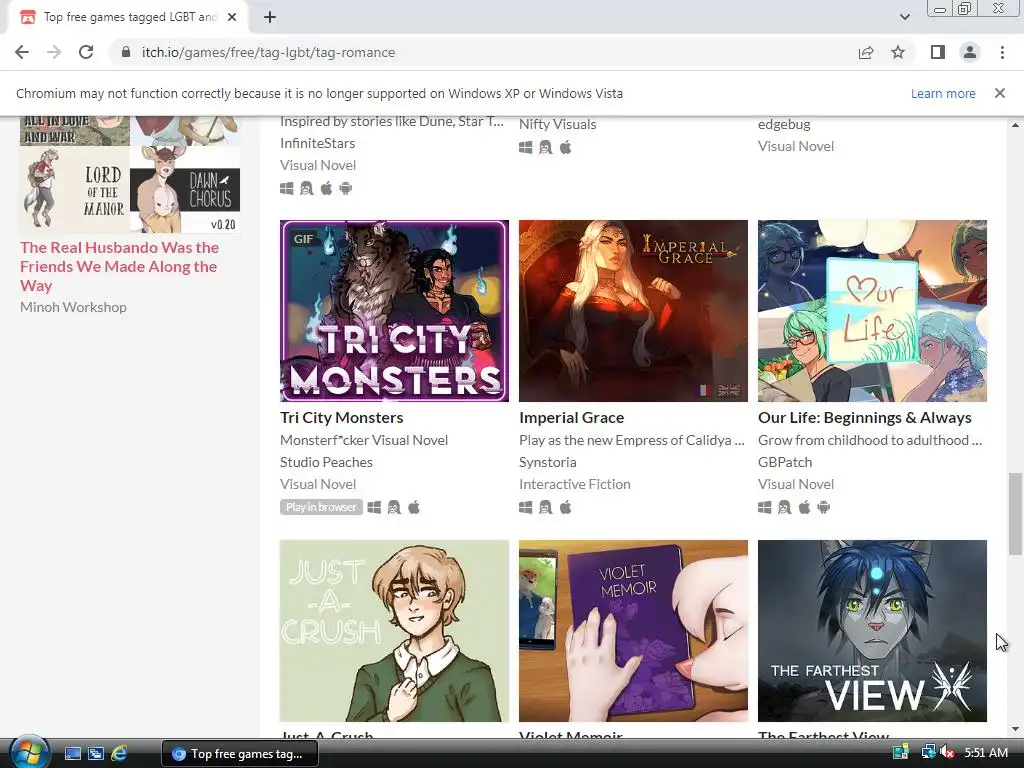Click Android icon under Our Life
The width and height of the screenshot is (1024, 768).
pyautogui.click(x=824, y=507)
